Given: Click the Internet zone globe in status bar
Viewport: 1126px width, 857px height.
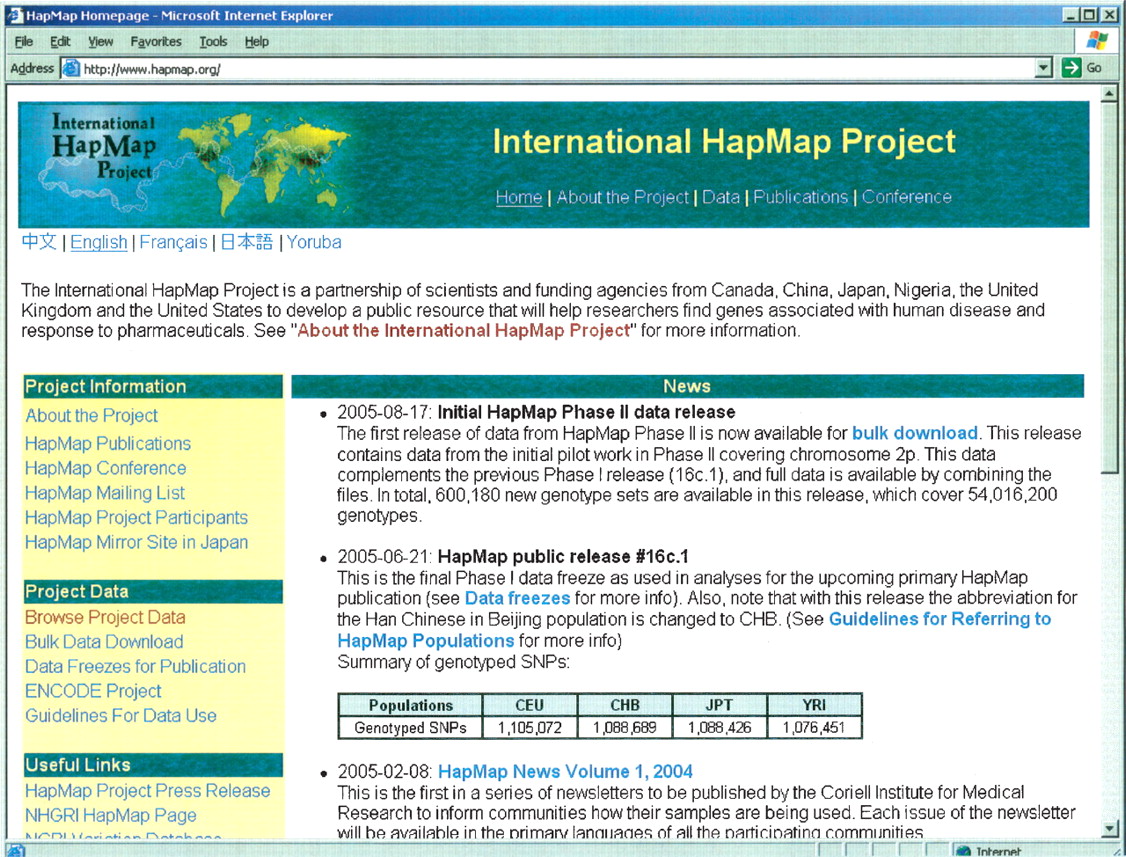Looking at the screenshot, I should (963, 851).
